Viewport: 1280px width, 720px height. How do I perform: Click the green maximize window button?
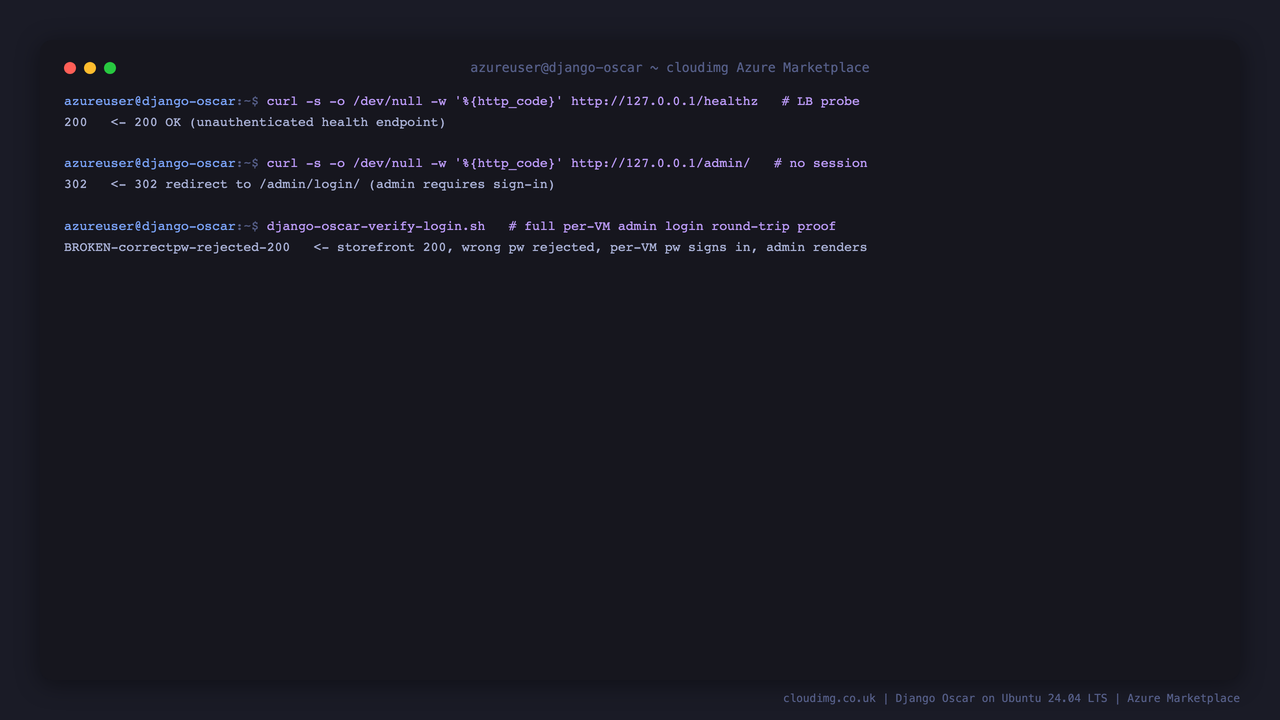coord(110,68)
